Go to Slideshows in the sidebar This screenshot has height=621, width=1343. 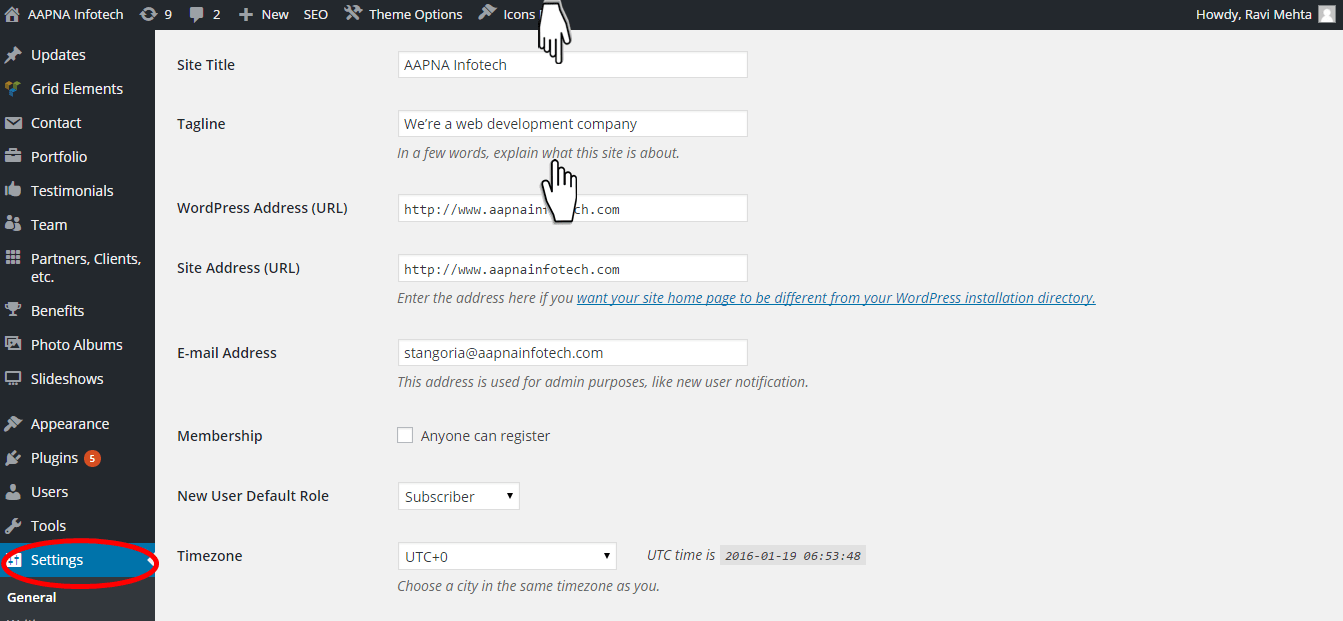[x=67, y=379]
